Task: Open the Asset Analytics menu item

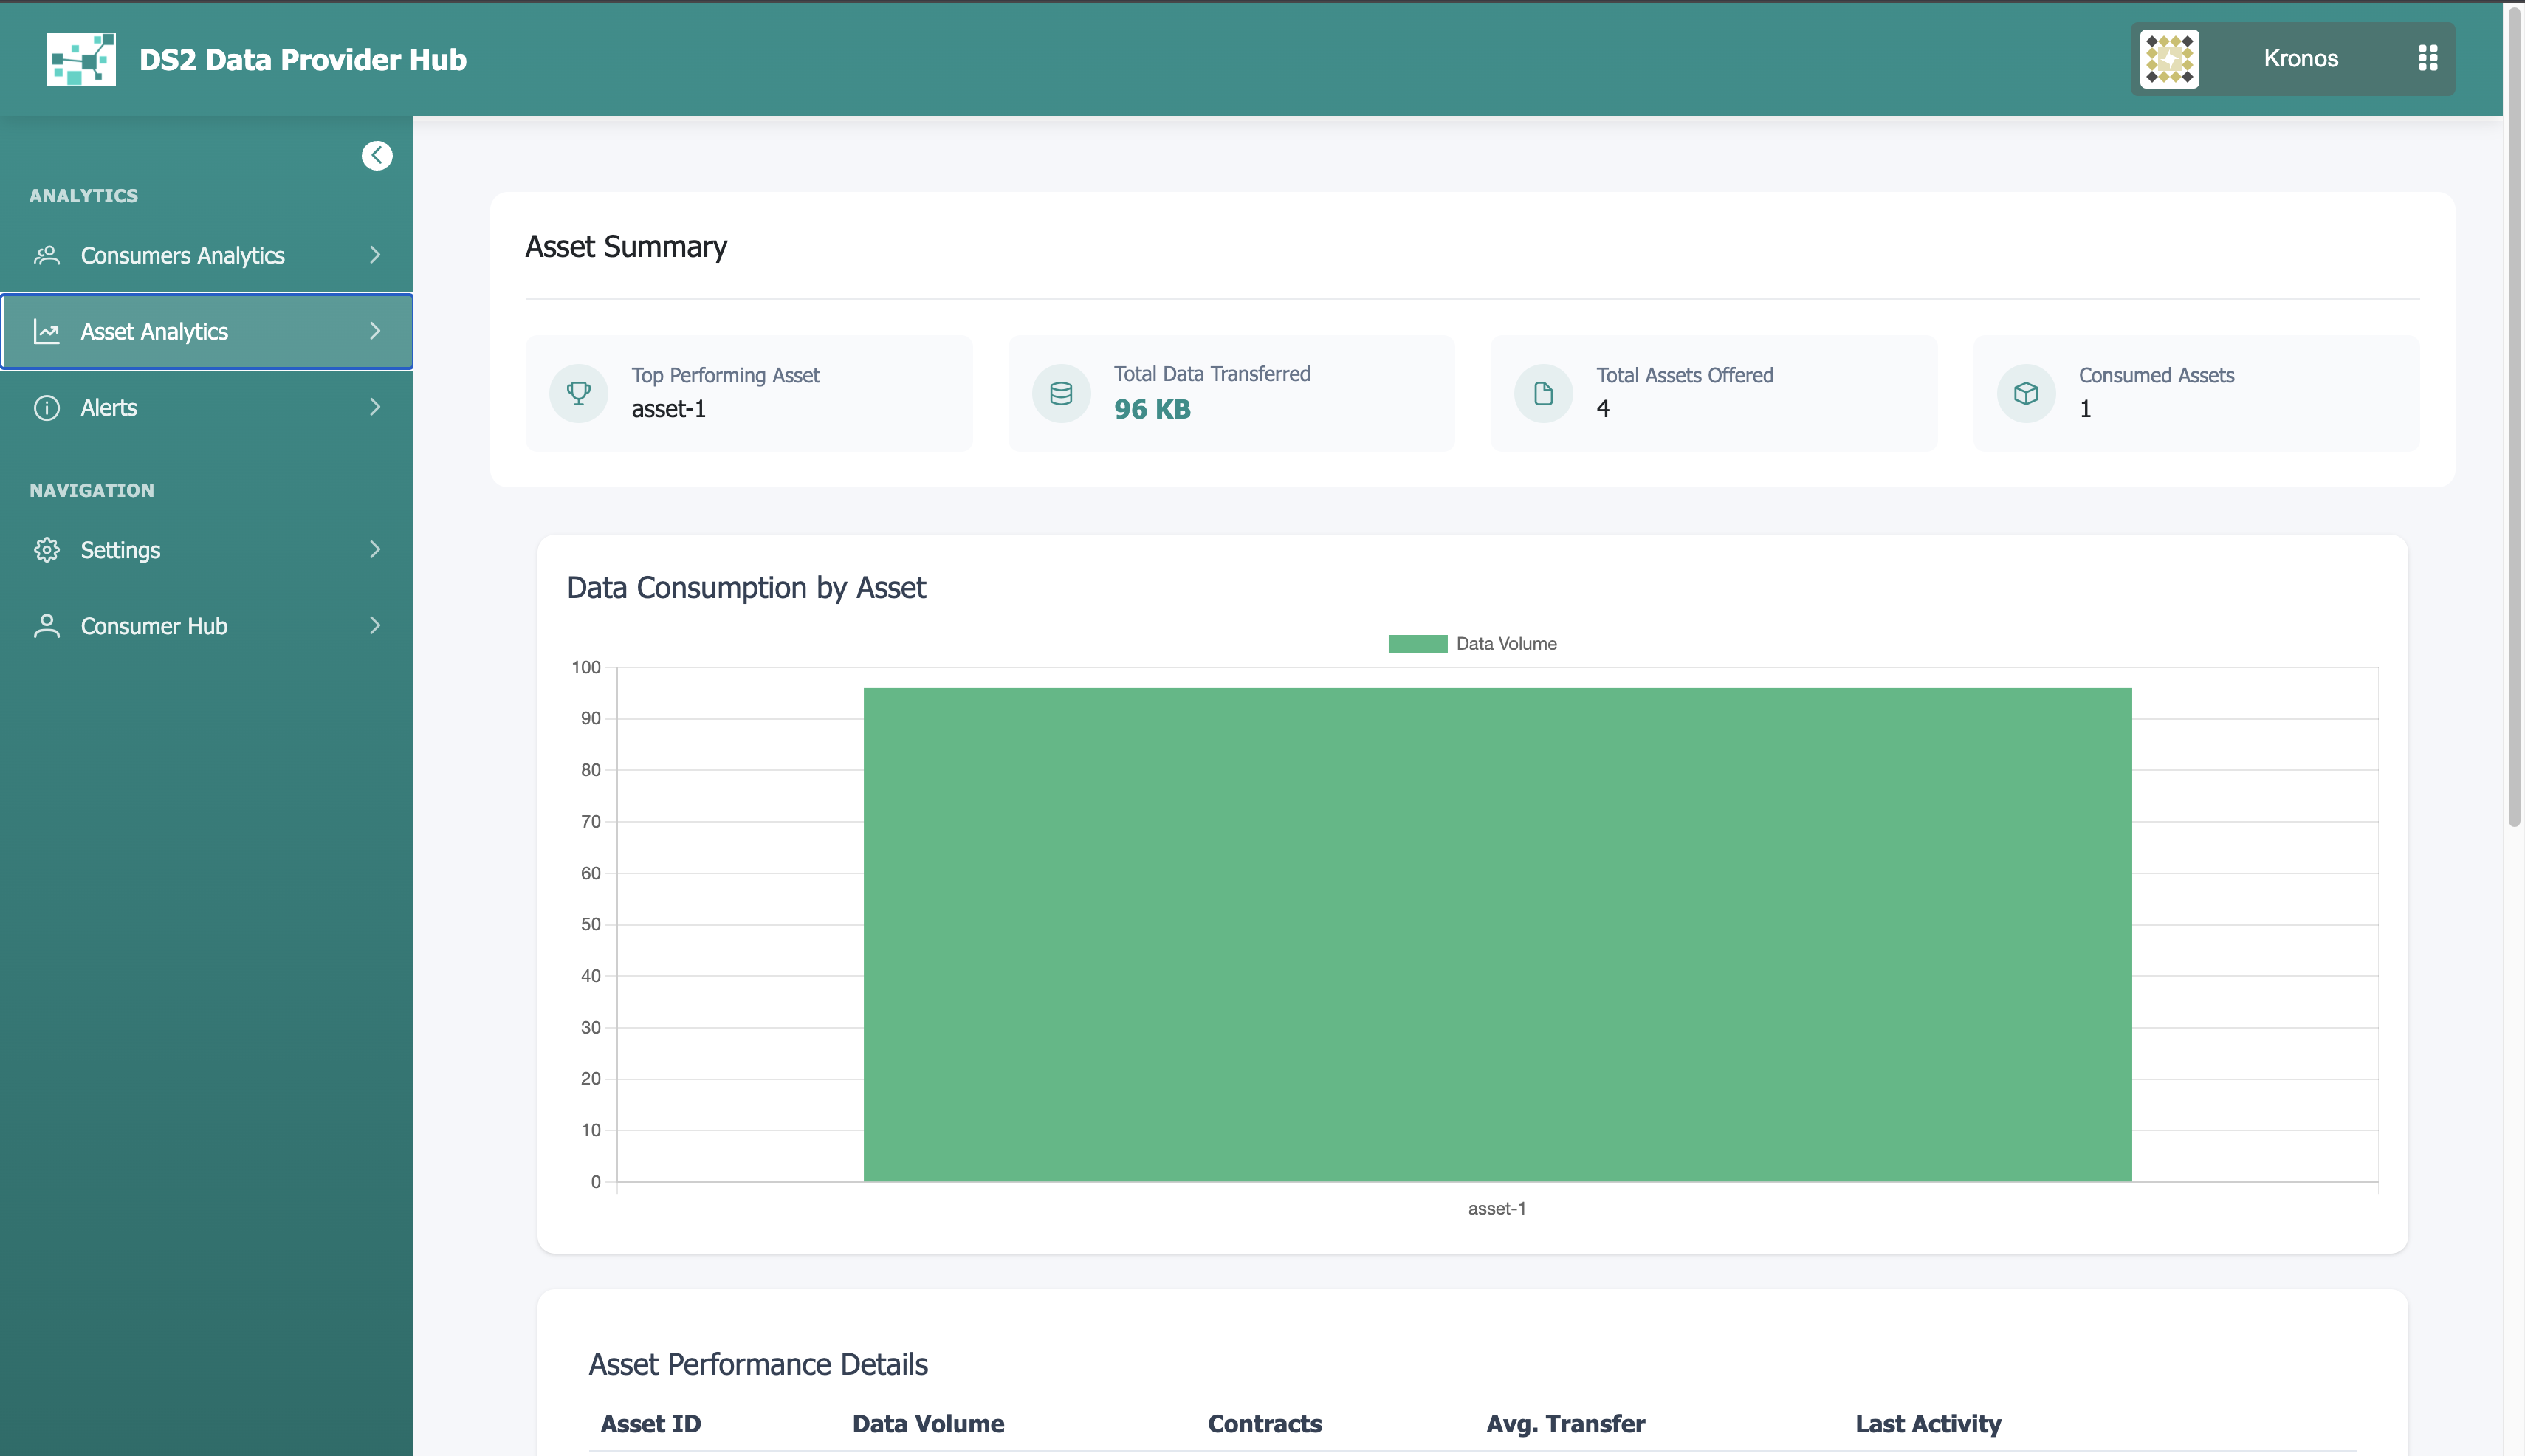Action: (154, 331)
